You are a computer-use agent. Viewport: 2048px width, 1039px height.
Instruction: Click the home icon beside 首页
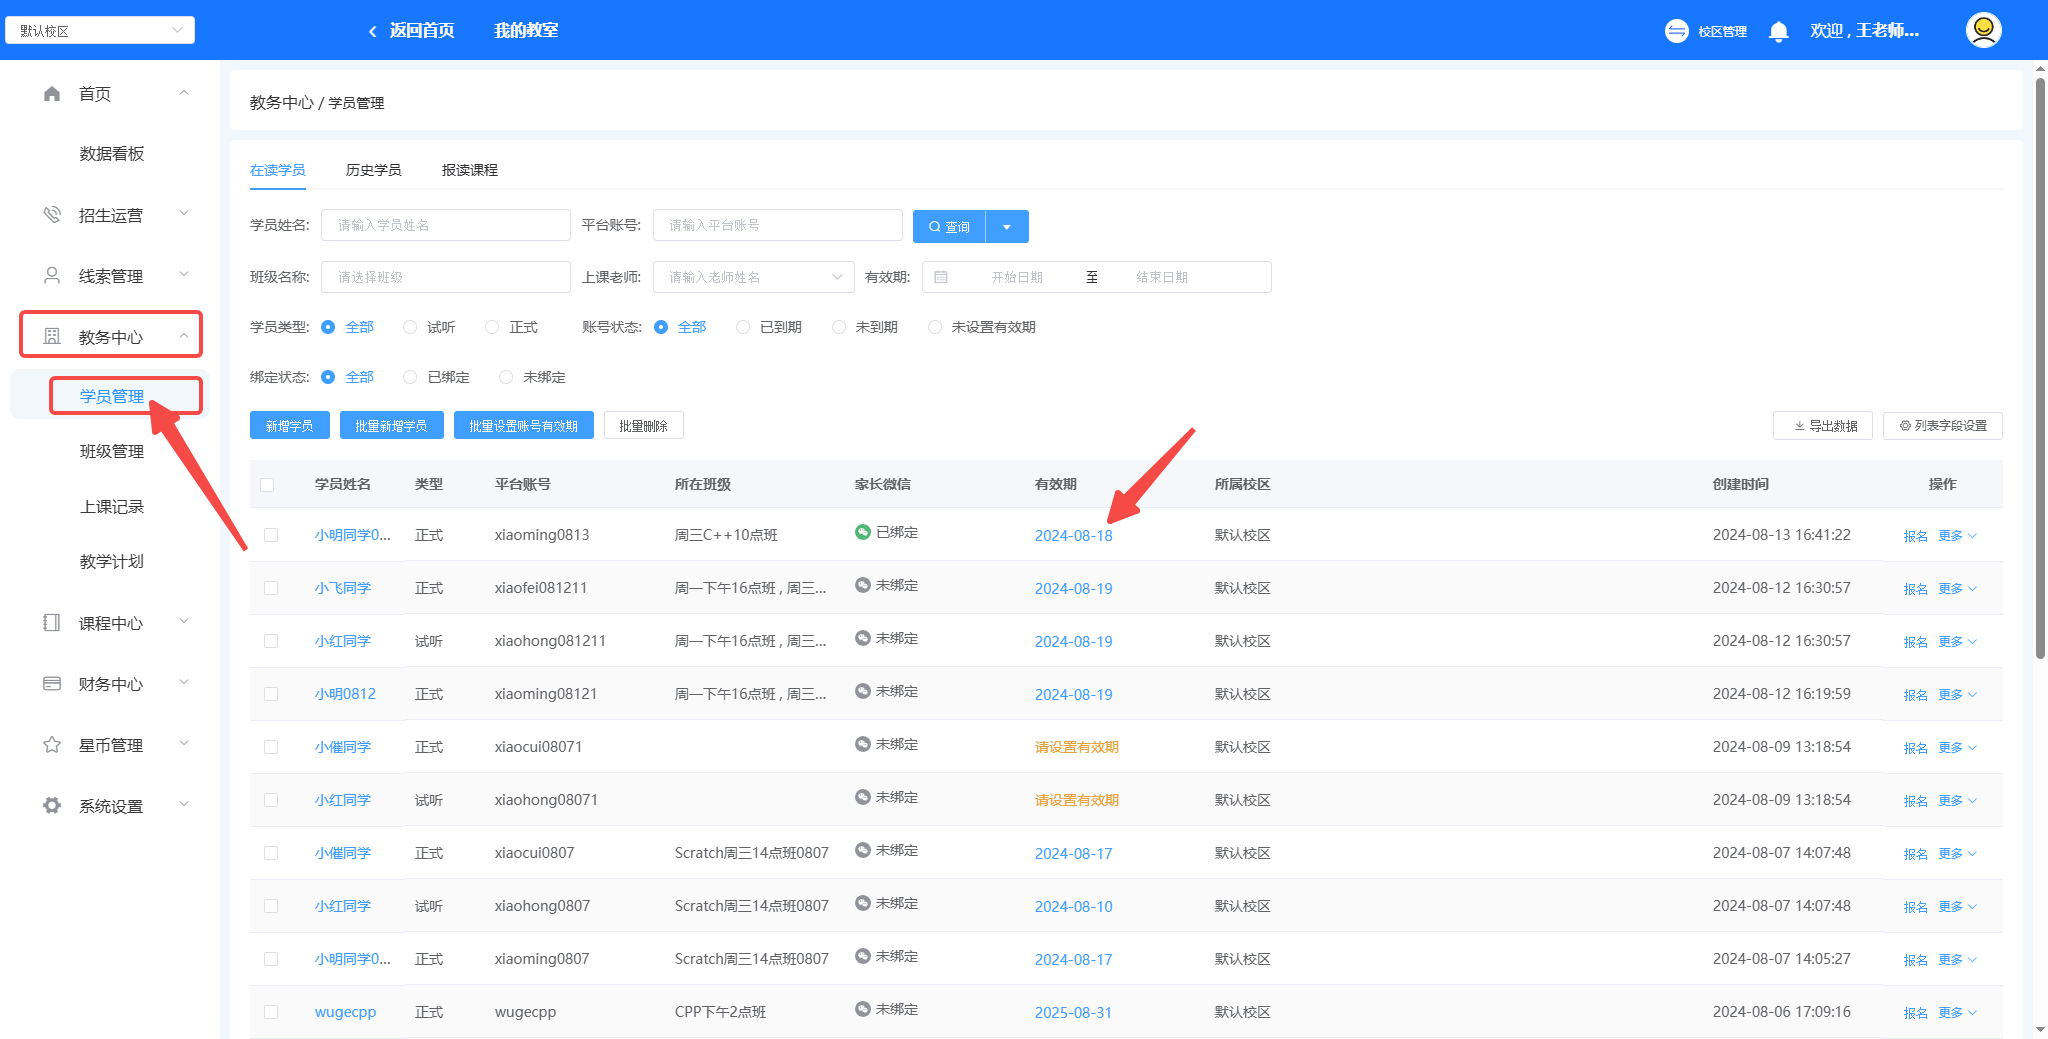tap(52, 94)
